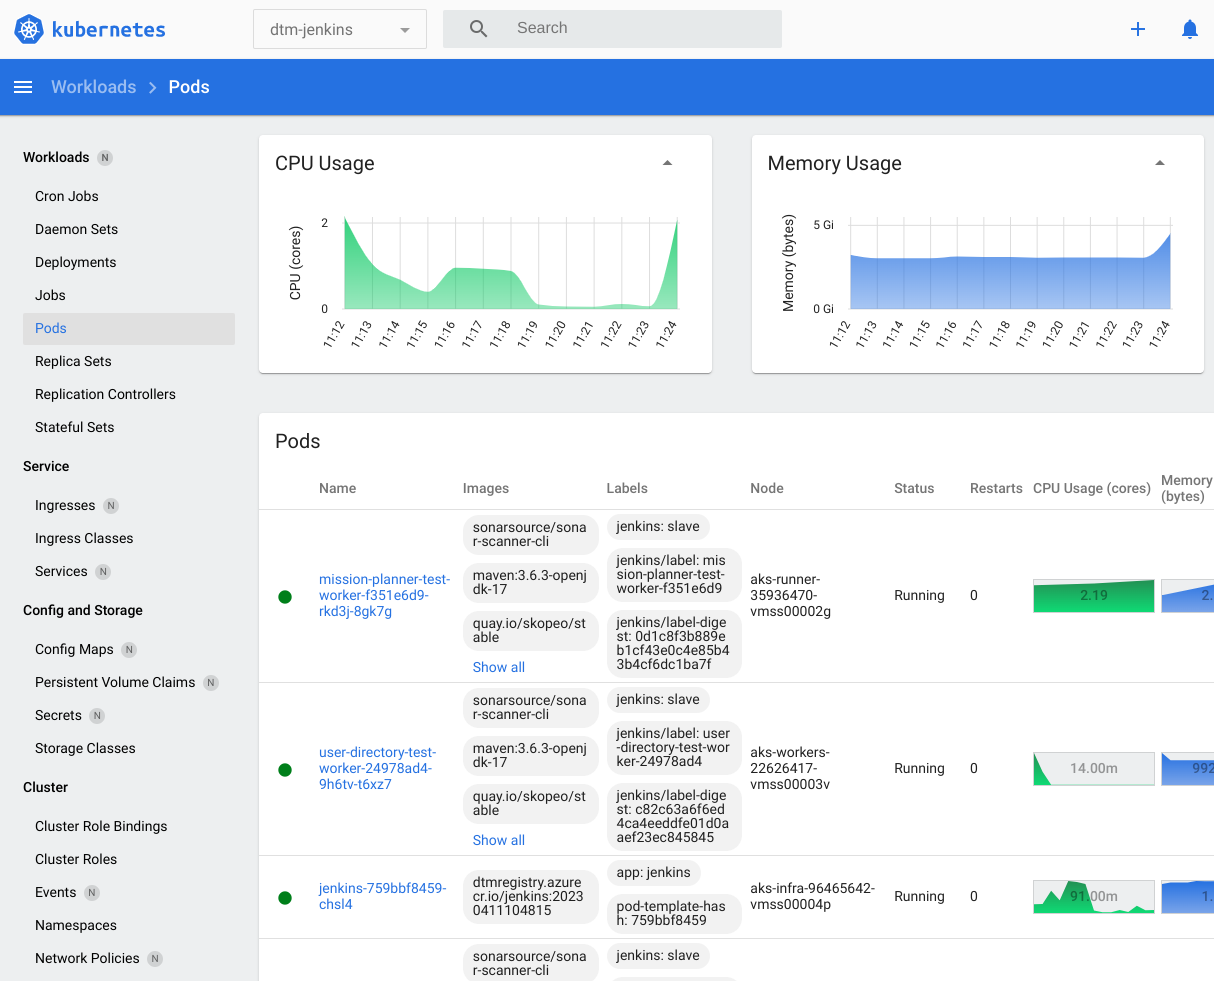Open the notifications bell
Viewport: 1214px width, 981px height.
1190,29
